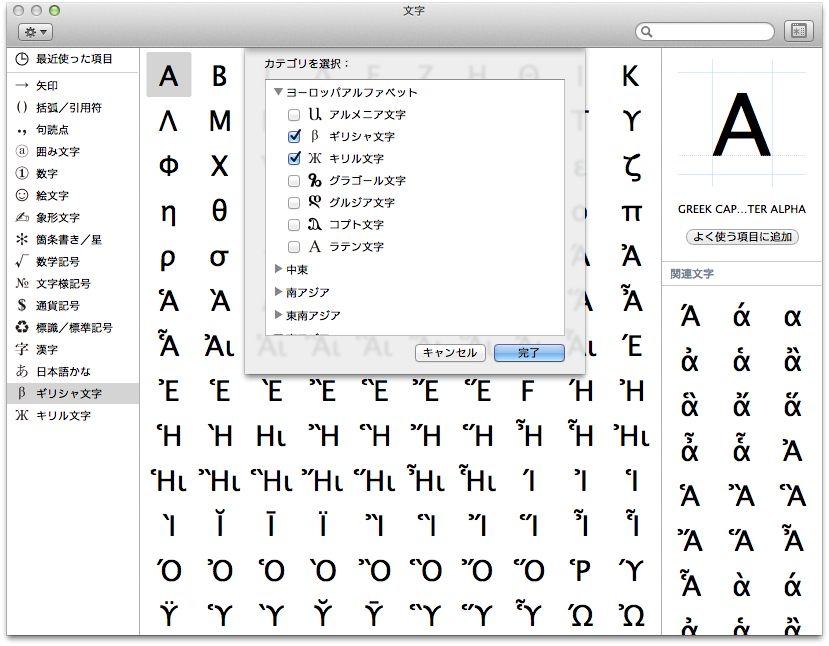Screen dimensions: 829x646
Task: Open the gear action menu dropdown
Action: (35, 32)
